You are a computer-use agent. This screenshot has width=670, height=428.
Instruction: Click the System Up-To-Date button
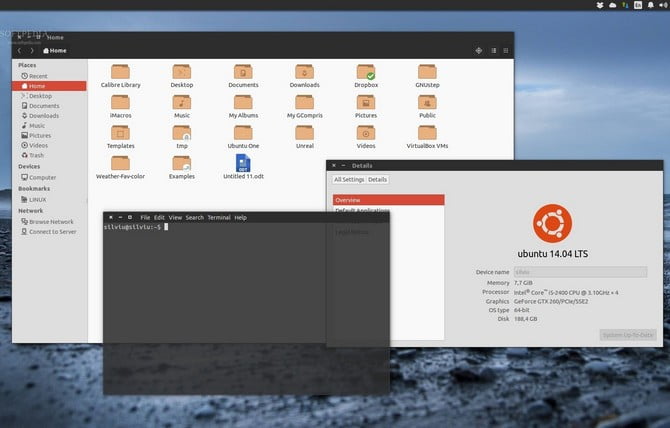click(x=628, y=335)
